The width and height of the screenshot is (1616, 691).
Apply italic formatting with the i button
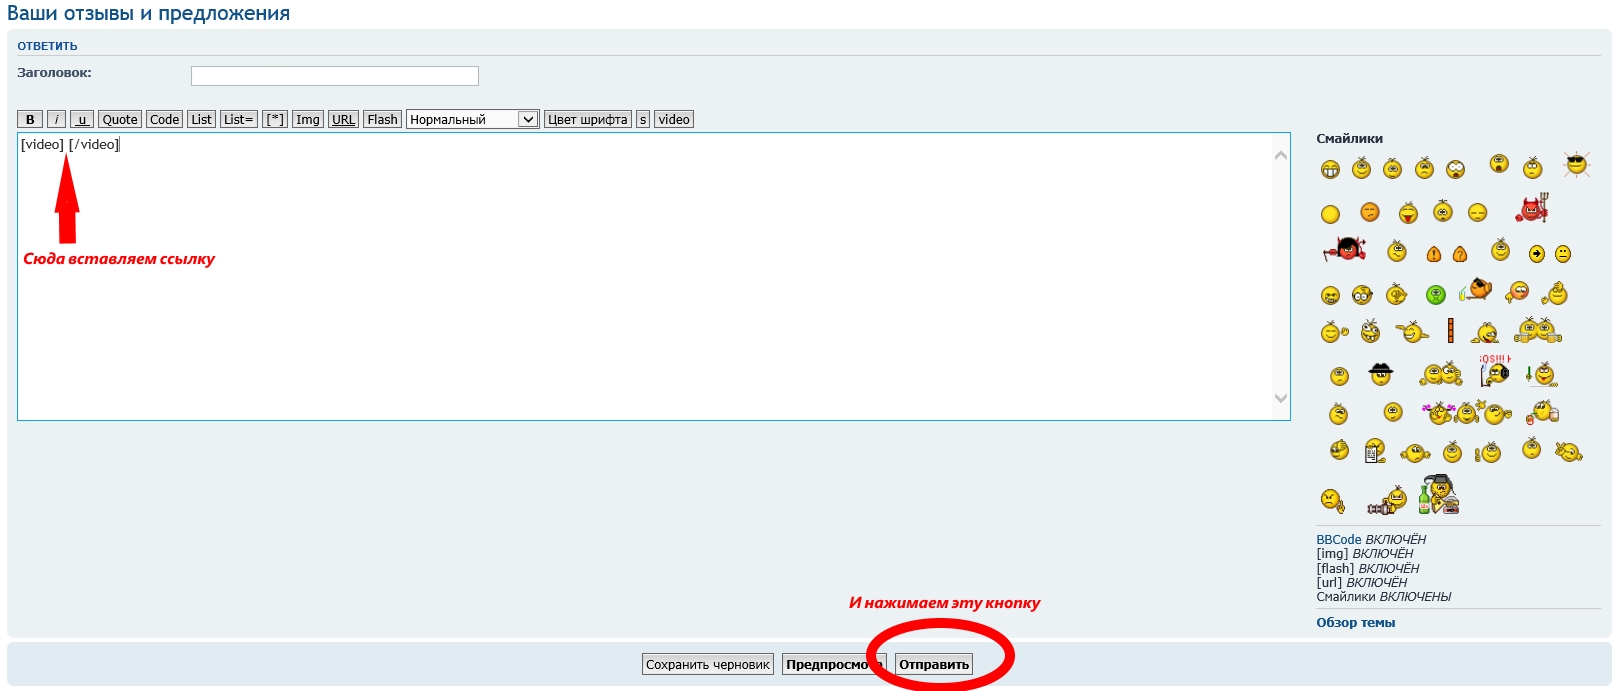(x=57, y=119)
